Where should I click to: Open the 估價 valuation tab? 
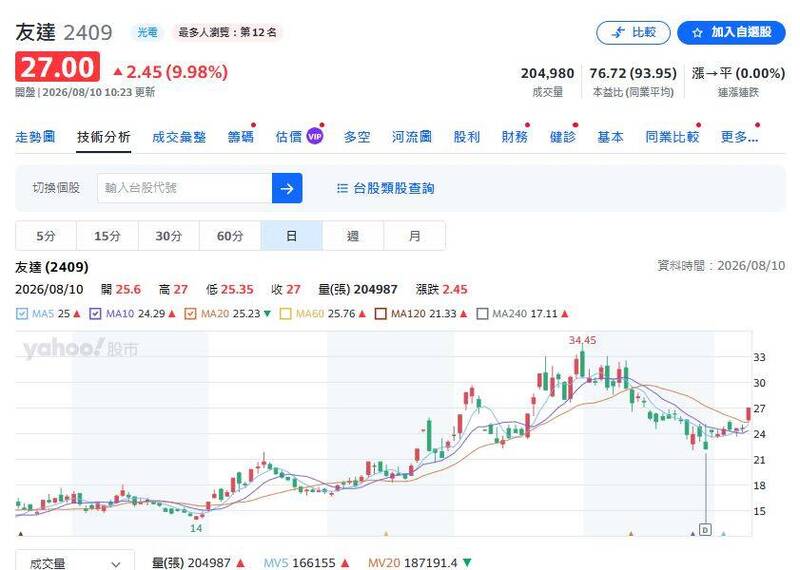[289, 137]
